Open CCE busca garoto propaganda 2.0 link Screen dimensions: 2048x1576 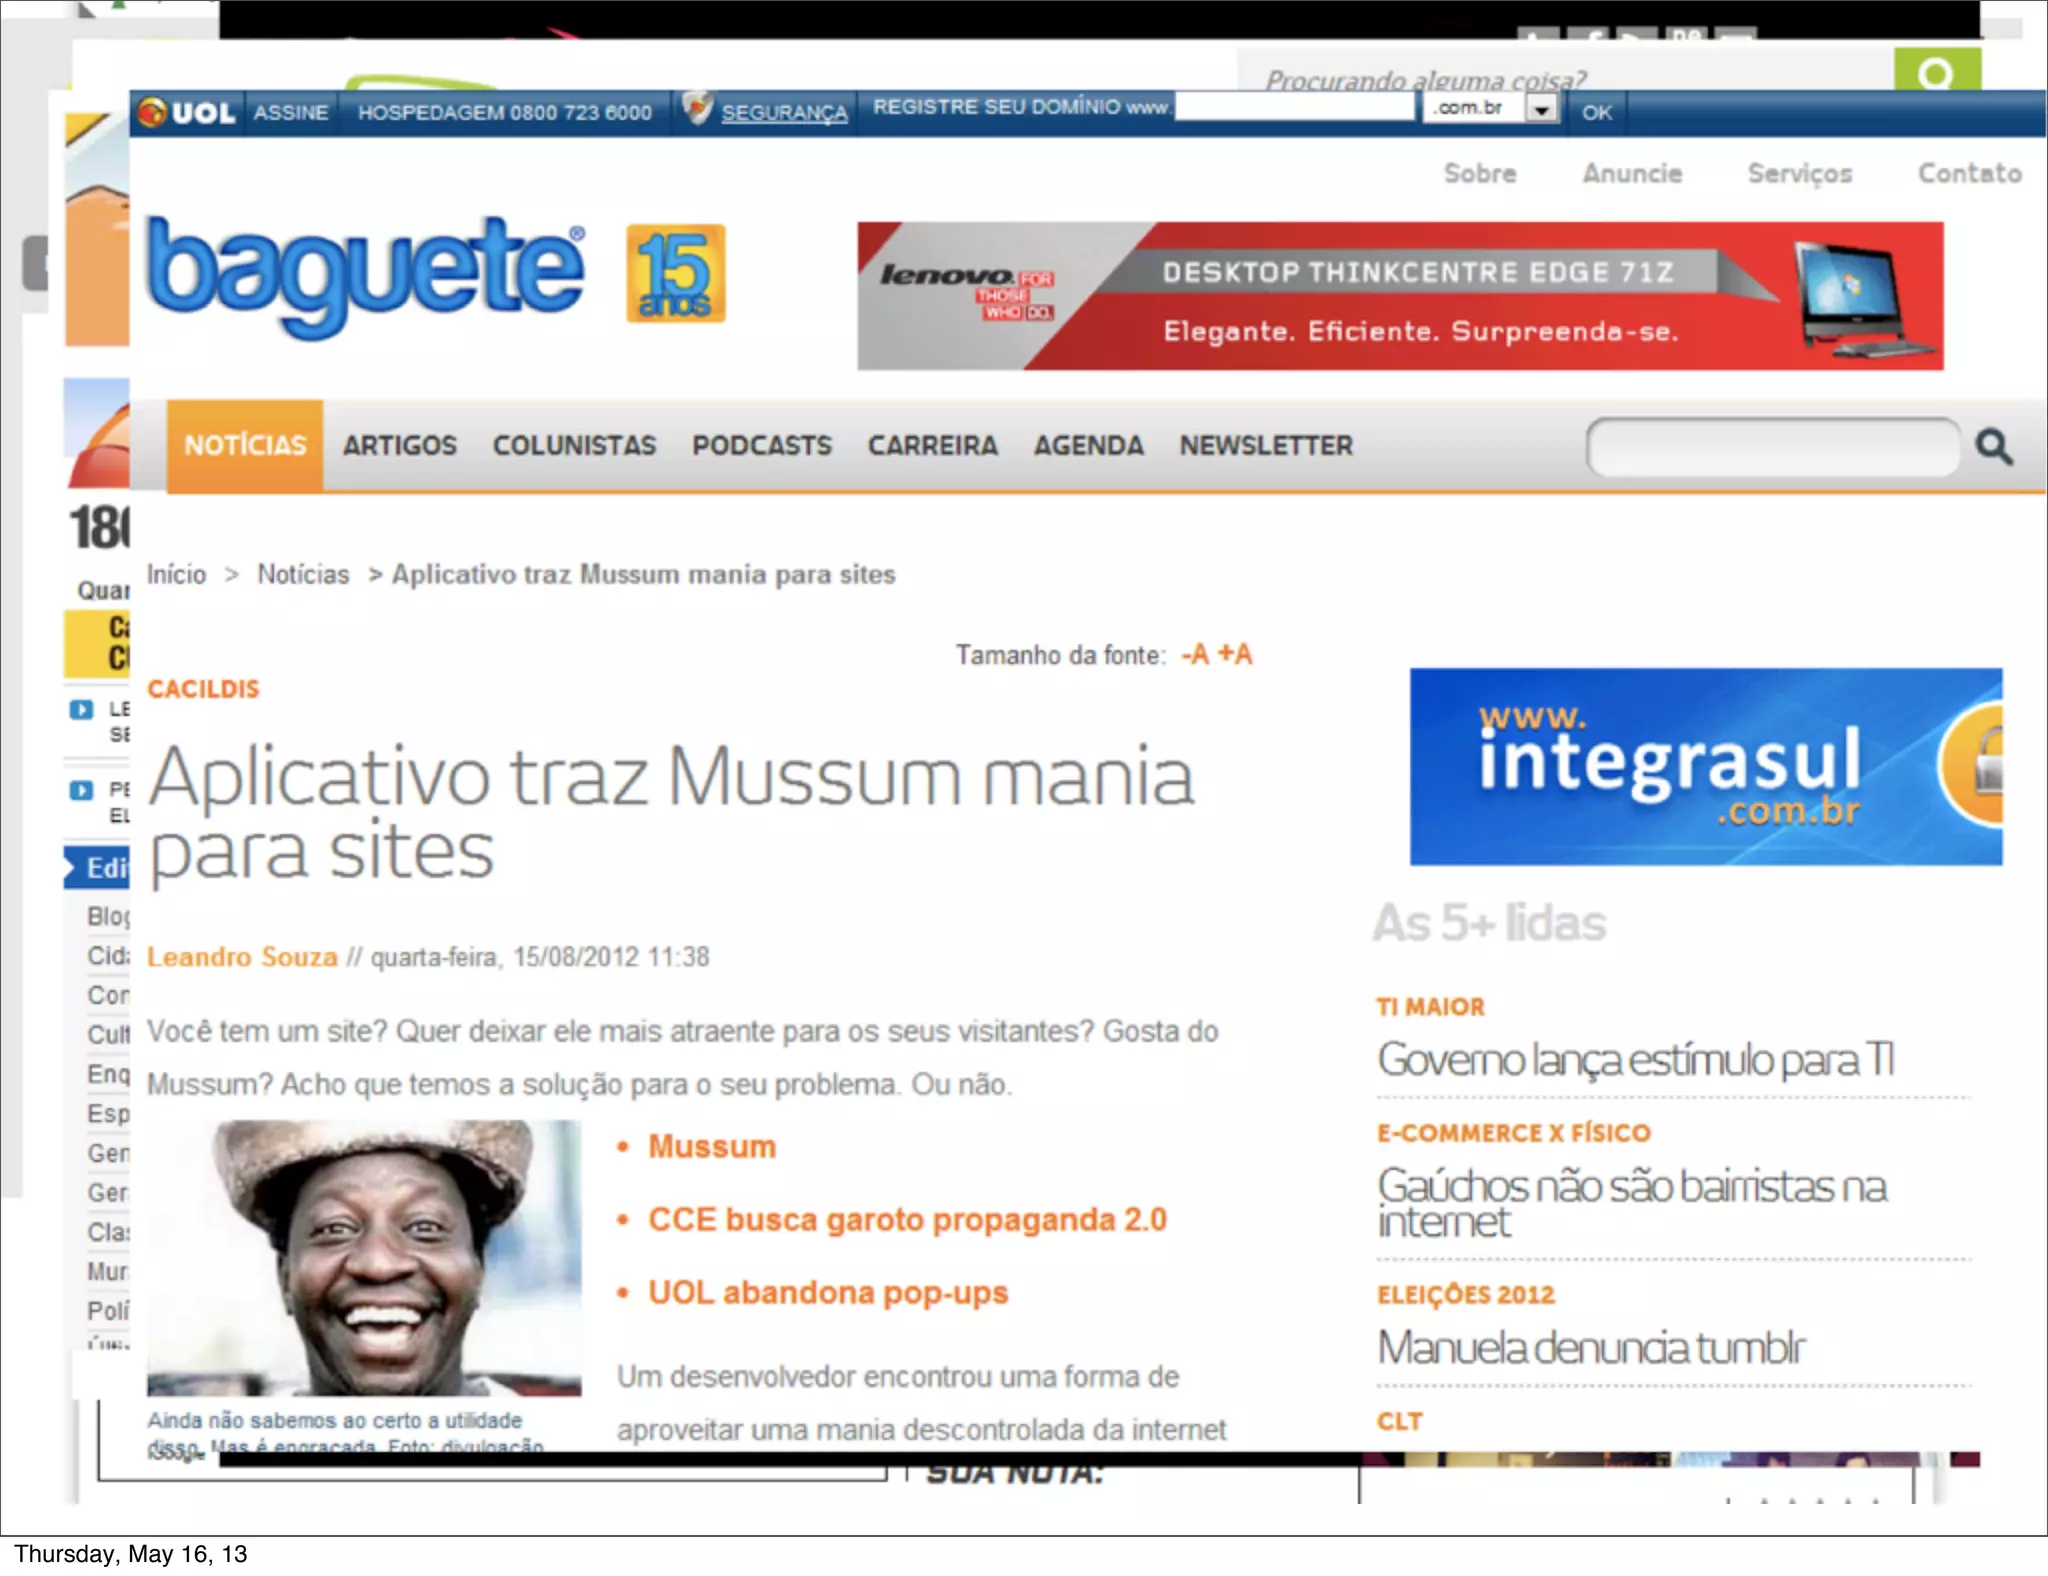point(907,1220)
